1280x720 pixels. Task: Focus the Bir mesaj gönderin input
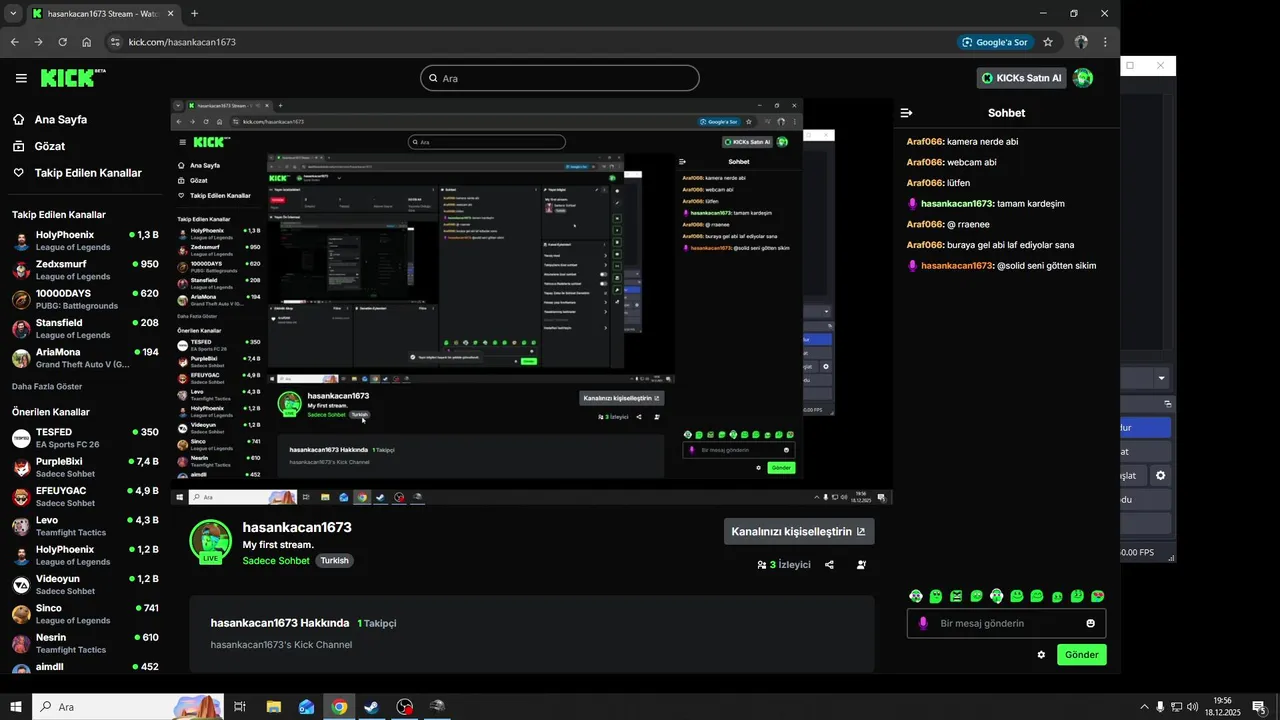(1007, 623)
